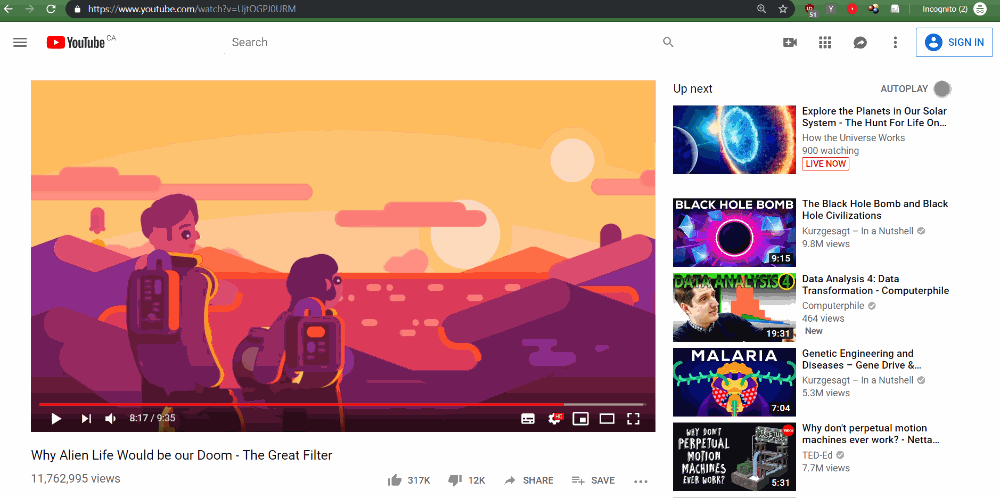Screen dimensions: 1000x498
Task: Open 'Why don't perpetual motion machines' title
Action: [x=871, y=434]
